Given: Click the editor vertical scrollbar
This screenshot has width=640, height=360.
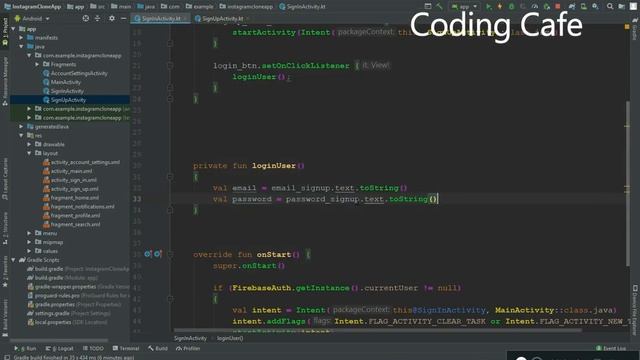Looking at the screenshot, I should coord(627,184).
